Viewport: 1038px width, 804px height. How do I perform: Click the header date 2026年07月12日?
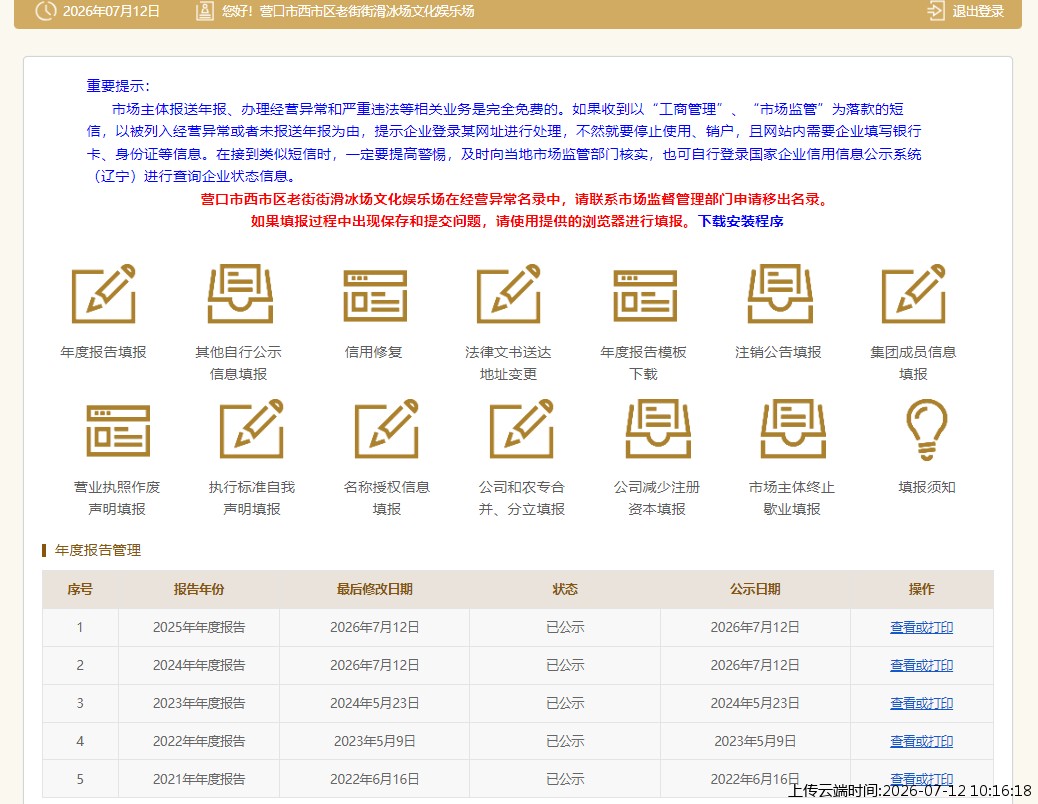pyautogui.click(x=111, y=11)
